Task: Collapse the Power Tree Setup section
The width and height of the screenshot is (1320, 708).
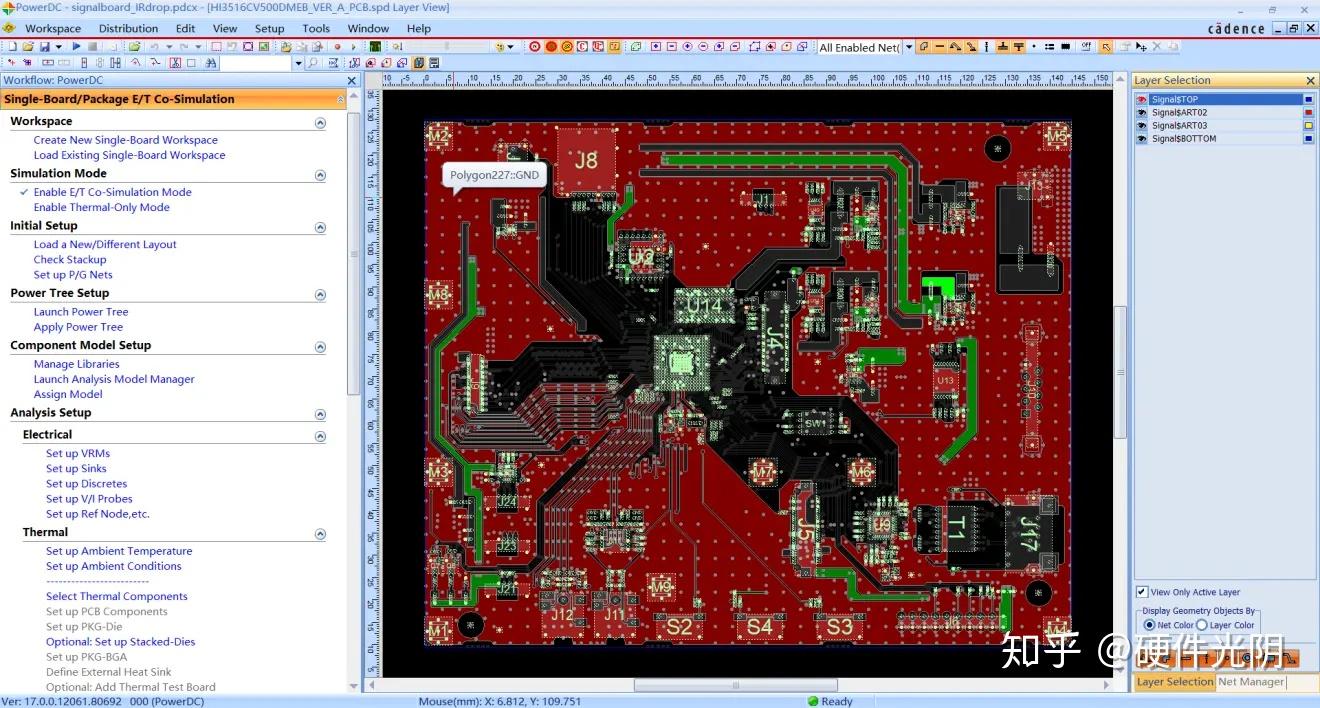Action: 320,295
